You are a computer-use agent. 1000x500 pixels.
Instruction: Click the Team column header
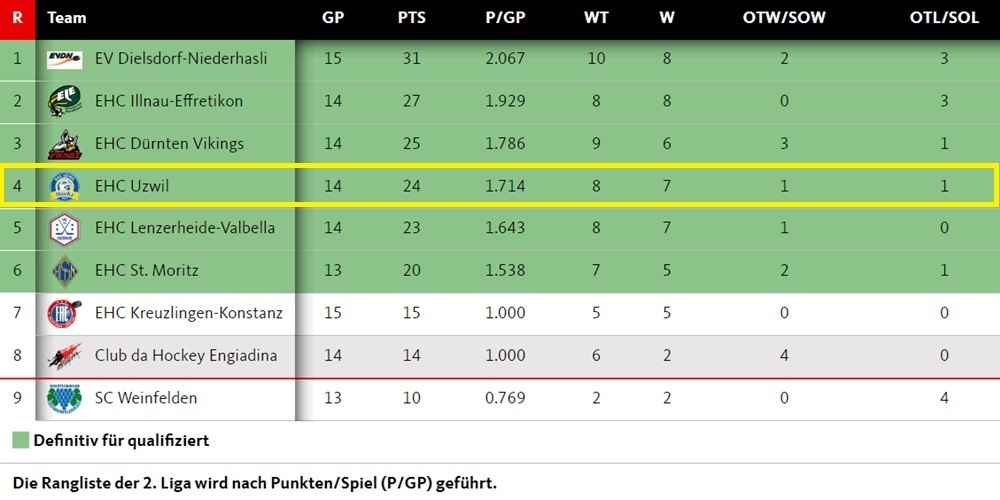point(67,18)
